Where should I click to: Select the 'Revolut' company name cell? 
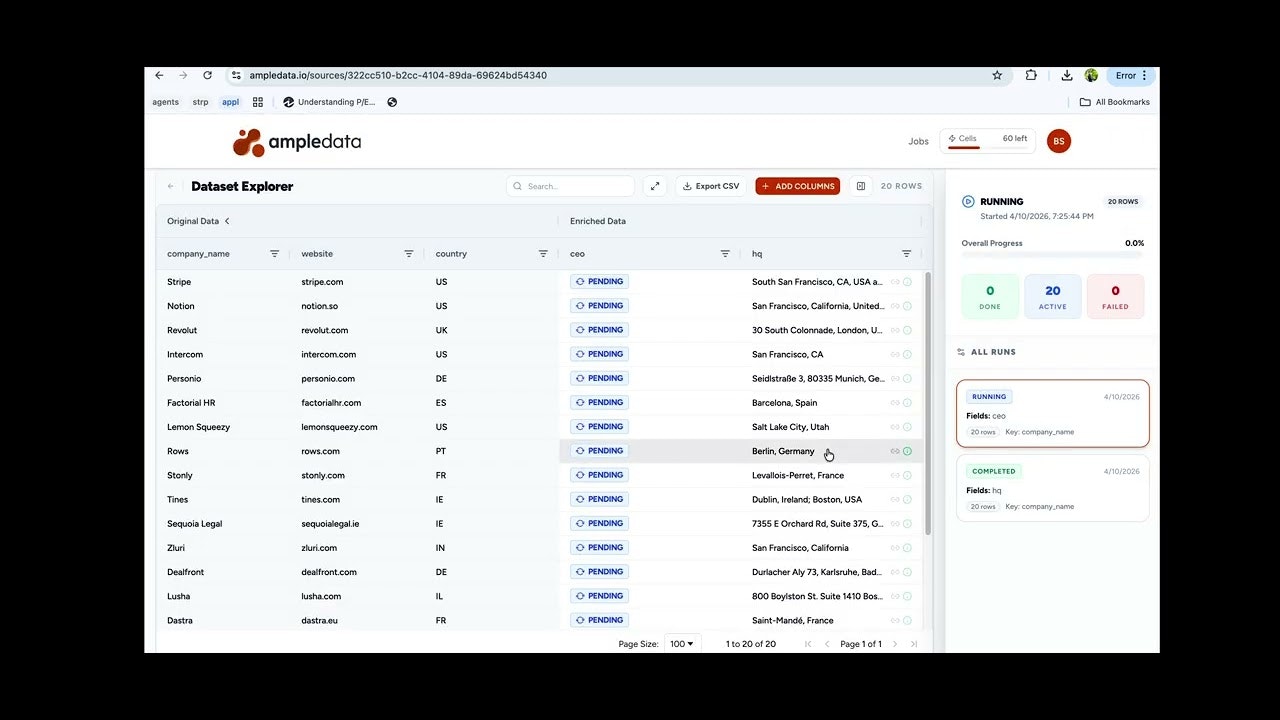[x=182, y=330]
